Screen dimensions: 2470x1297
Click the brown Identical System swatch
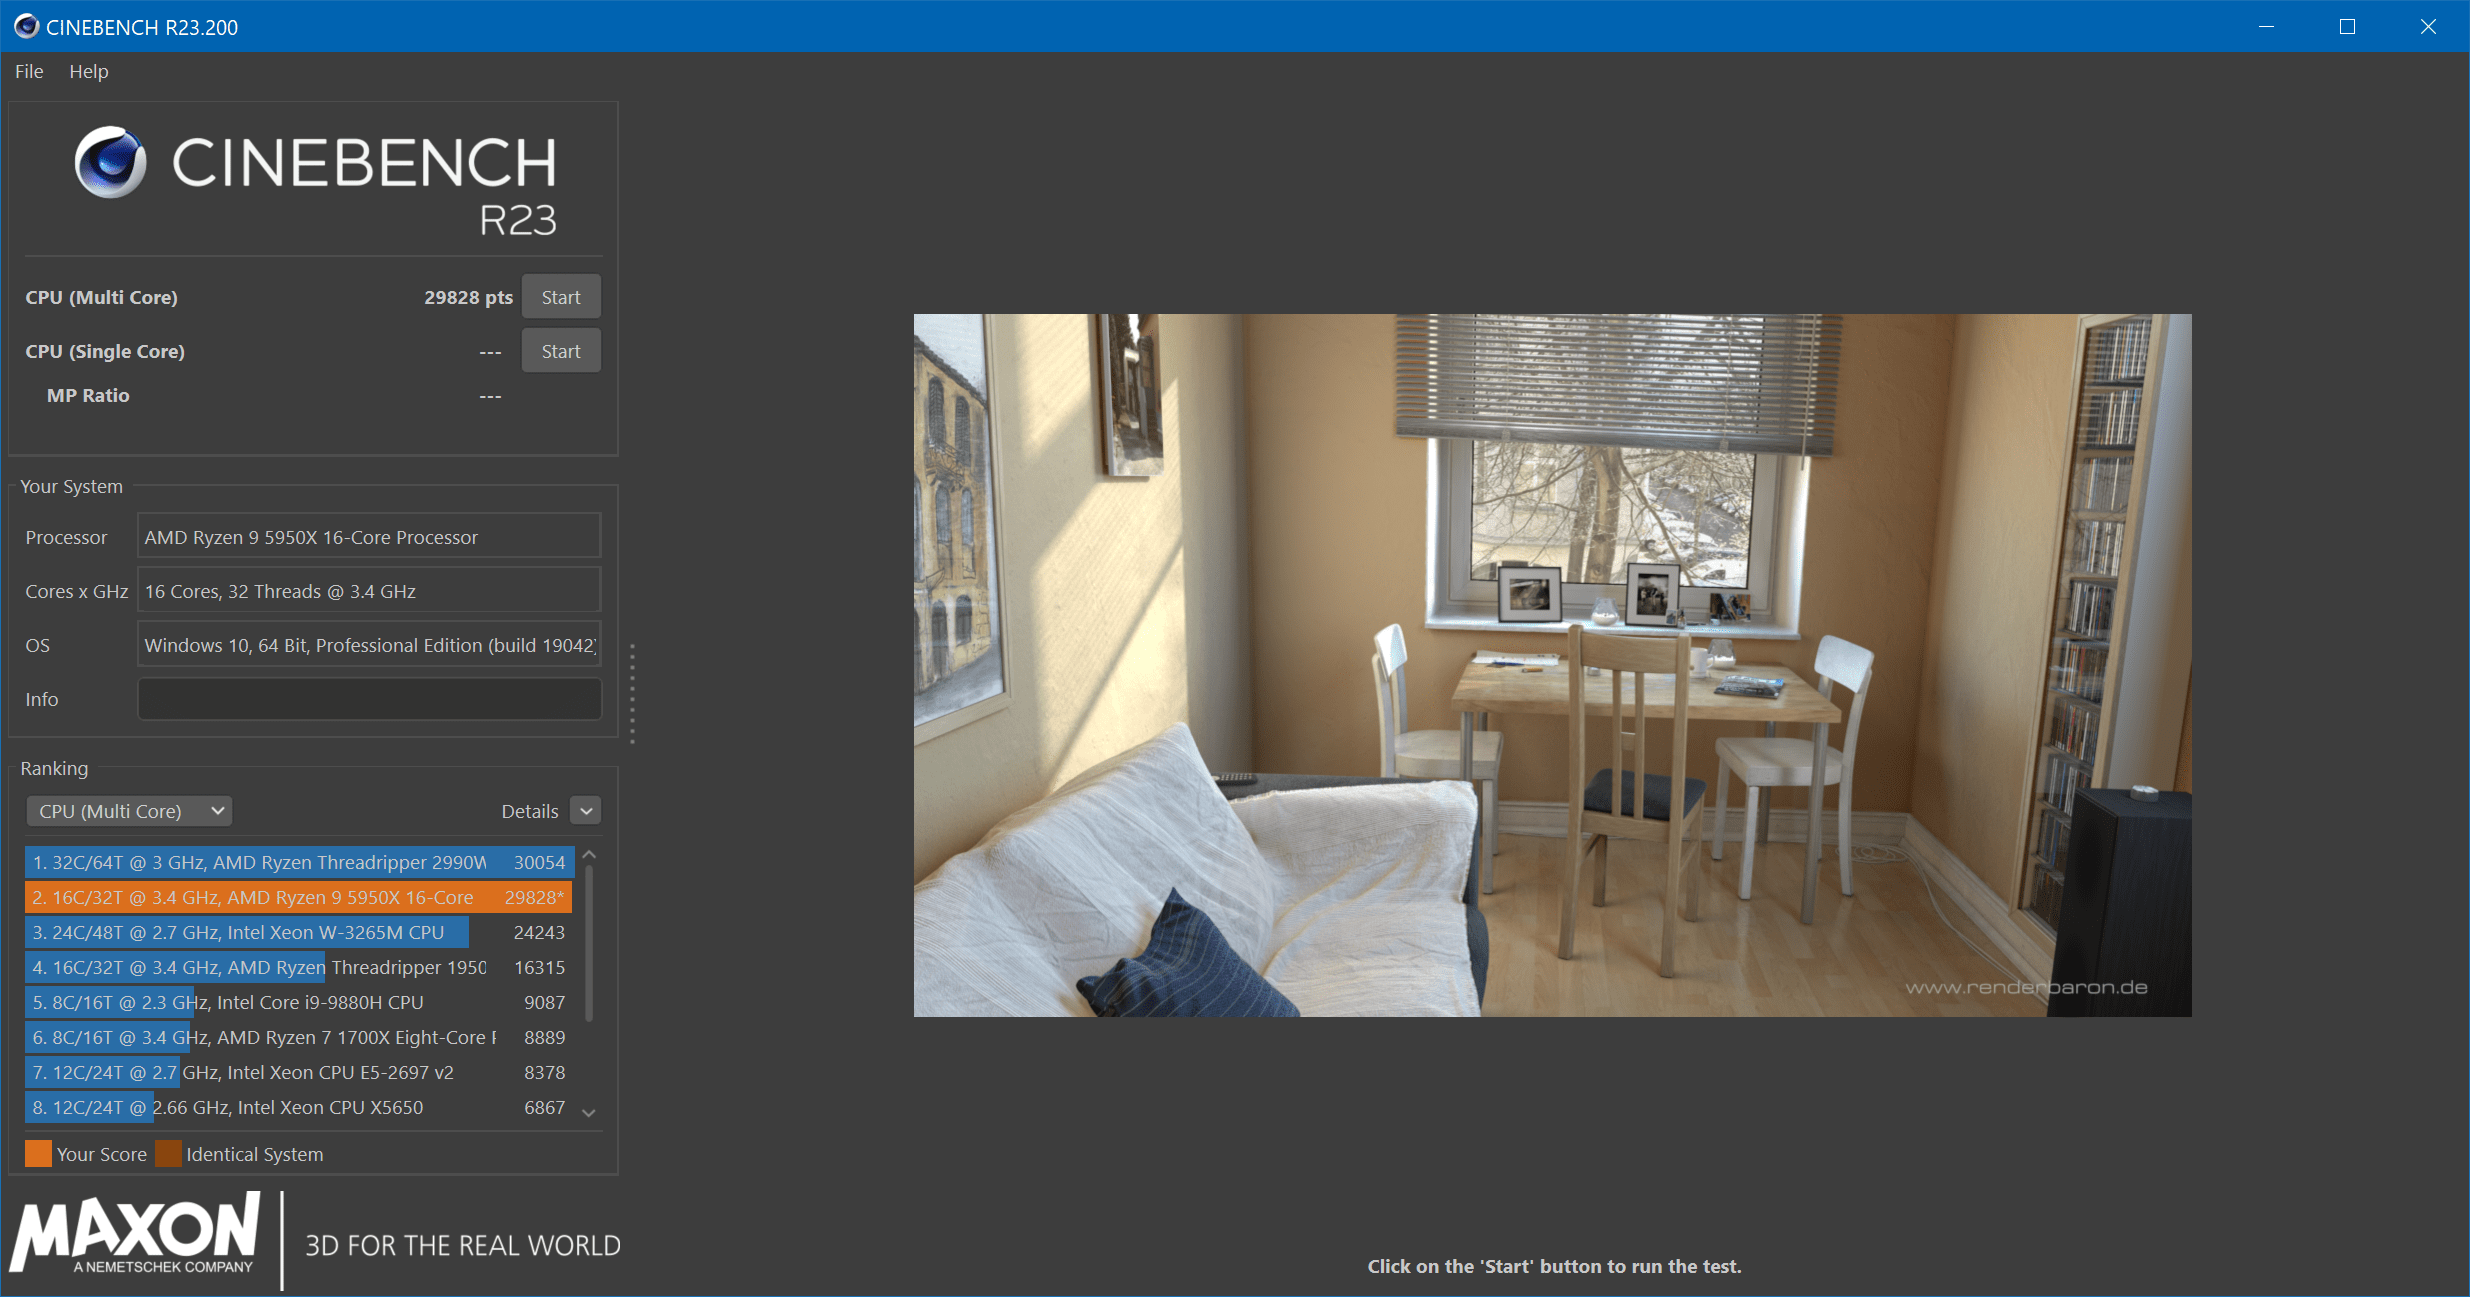coord(168,1154)
